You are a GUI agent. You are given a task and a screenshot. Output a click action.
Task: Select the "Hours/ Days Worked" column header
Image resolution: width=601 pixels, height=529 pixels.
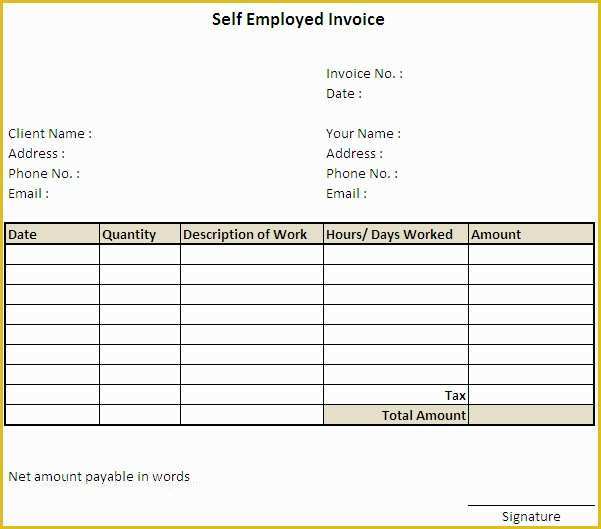[x=396, y=234]
